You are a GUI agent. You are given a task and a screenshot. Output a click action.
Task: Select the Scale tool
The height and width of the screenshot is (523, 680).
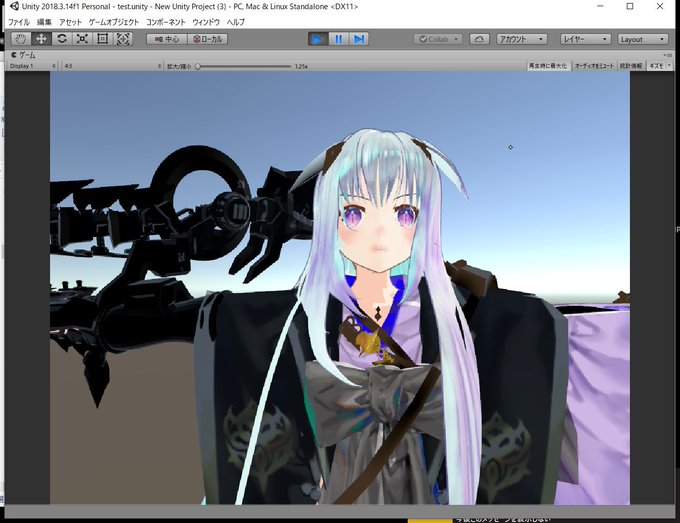click(x=82, y=39)
